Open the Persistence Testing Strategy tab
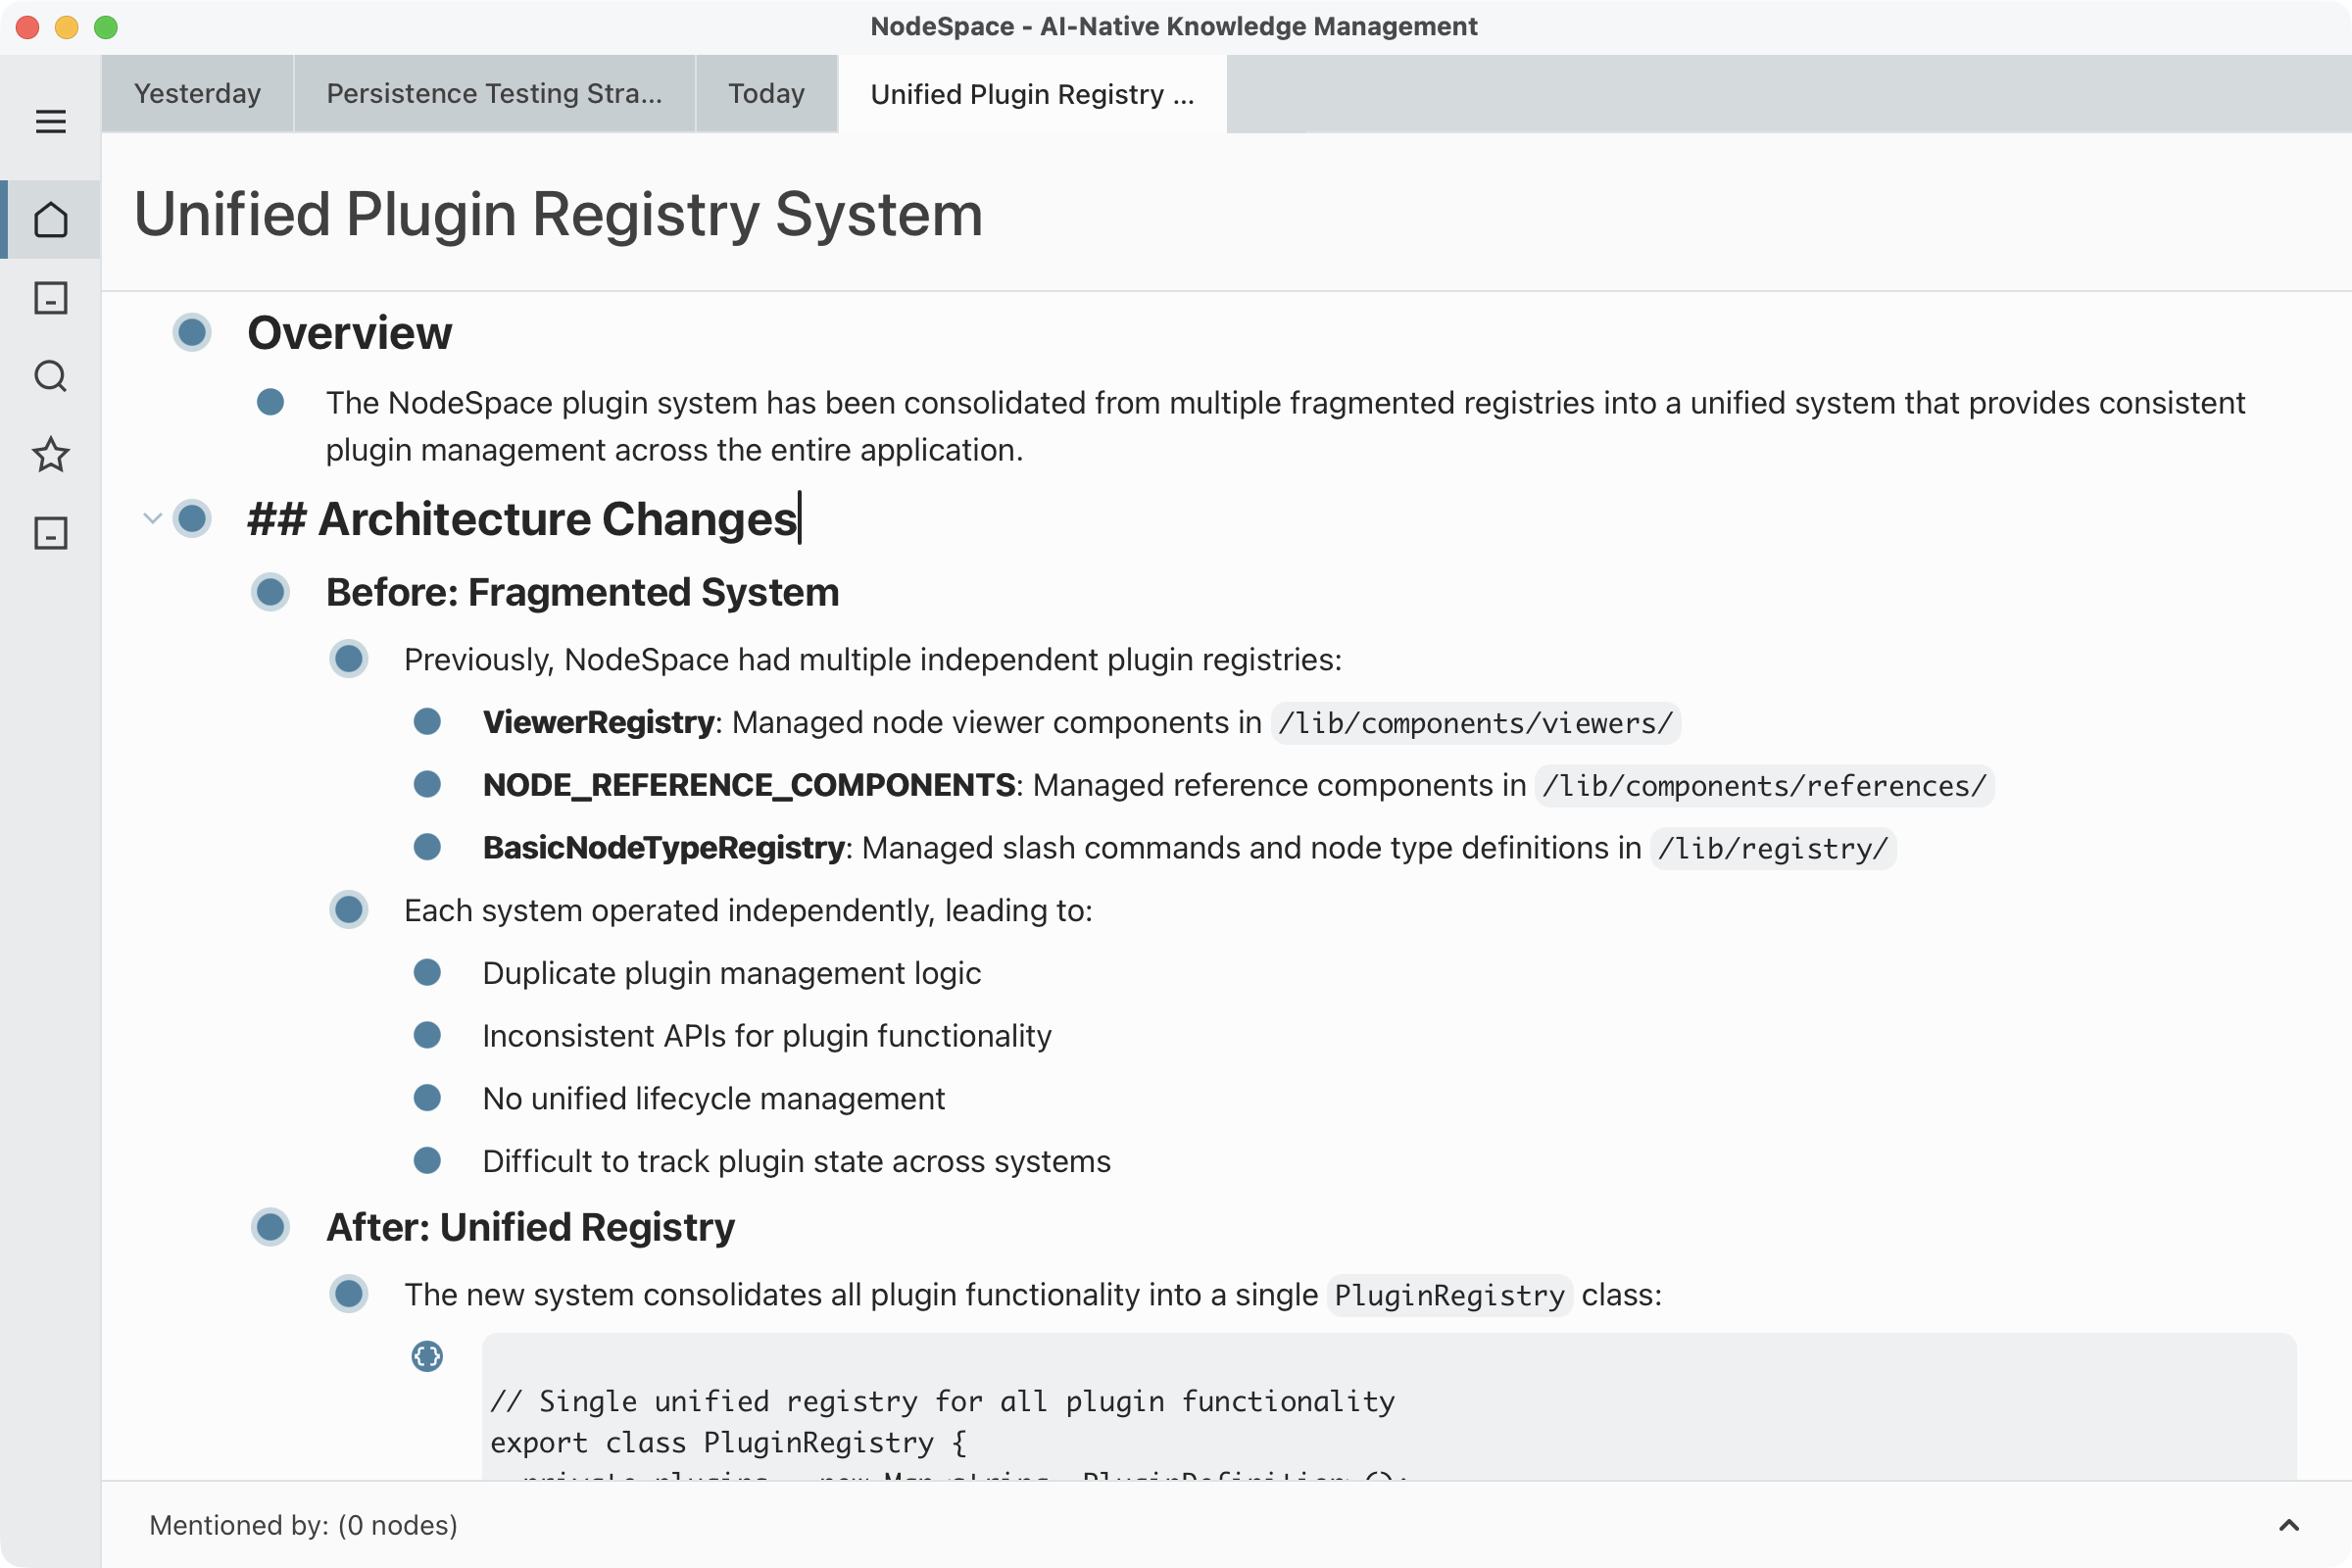This screenshot has width=2352, height=1568. click(x=493, y=93)
